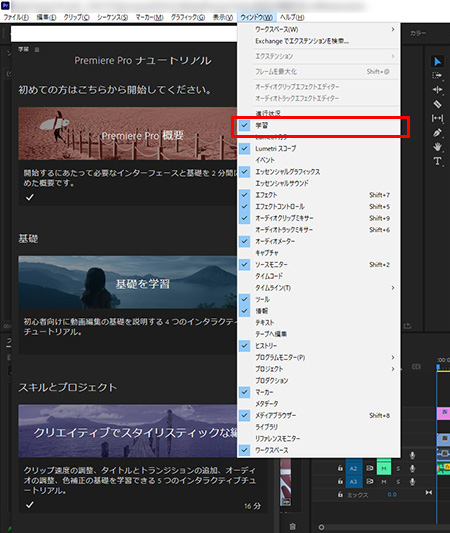
Task: Click the closed captions CC icon
Action: pyautogui.click(x=416, y=366)
